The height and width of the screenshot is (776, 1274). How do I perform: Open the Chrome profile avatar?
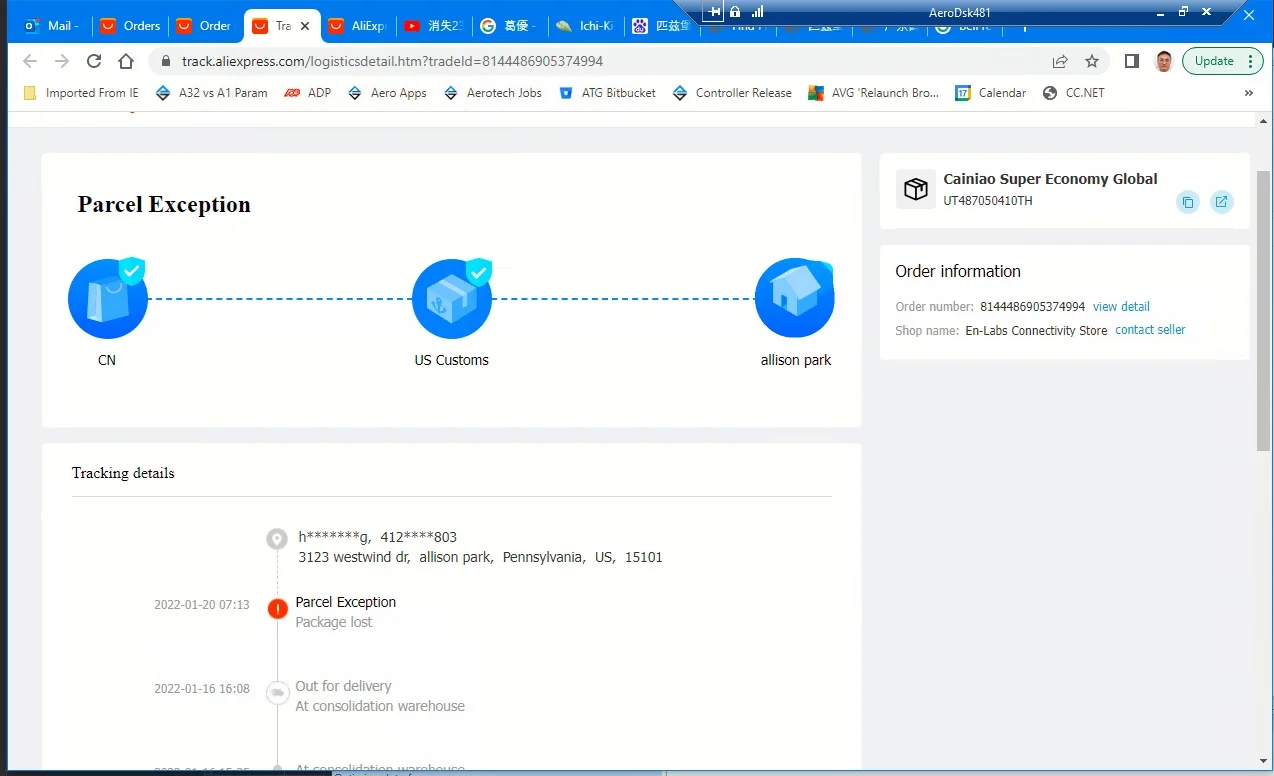1163,61
